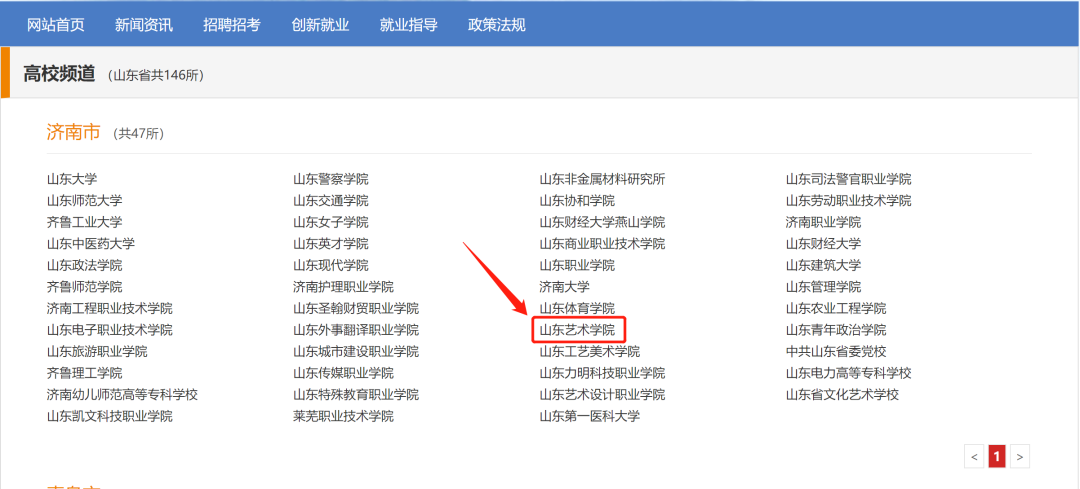
Task: Click 山东建筑大学 link
Action: pos(824,265)
